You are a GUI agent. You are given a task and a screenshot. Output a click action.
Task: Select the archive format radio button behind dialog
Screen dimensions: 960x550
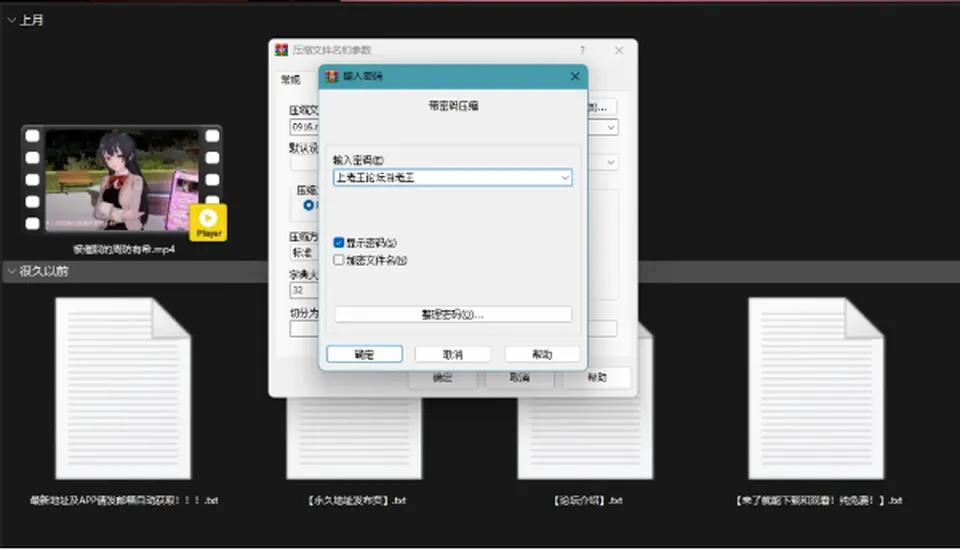point(309,205)
